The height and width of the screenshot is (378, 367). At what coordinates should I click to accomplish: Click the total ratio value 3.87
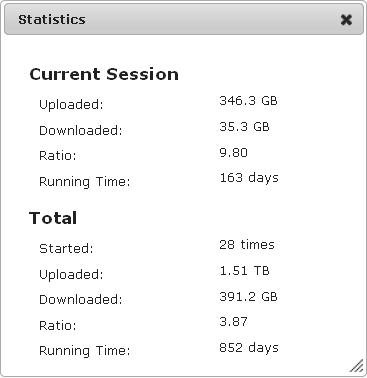tap(233, 322)
